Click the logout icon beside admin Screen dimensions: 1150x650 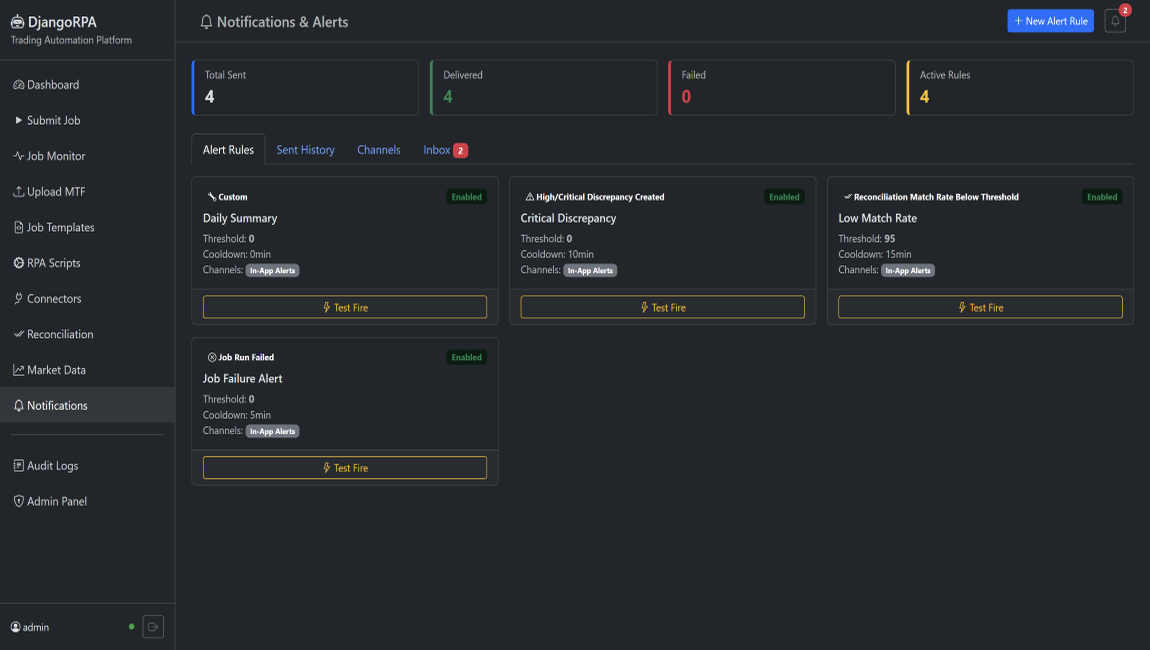pos(153,627)
